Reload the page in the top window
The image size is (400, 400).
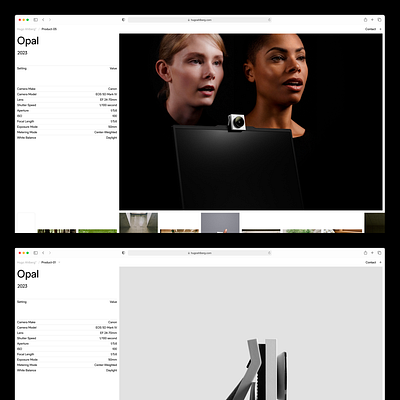pos(269,20)
